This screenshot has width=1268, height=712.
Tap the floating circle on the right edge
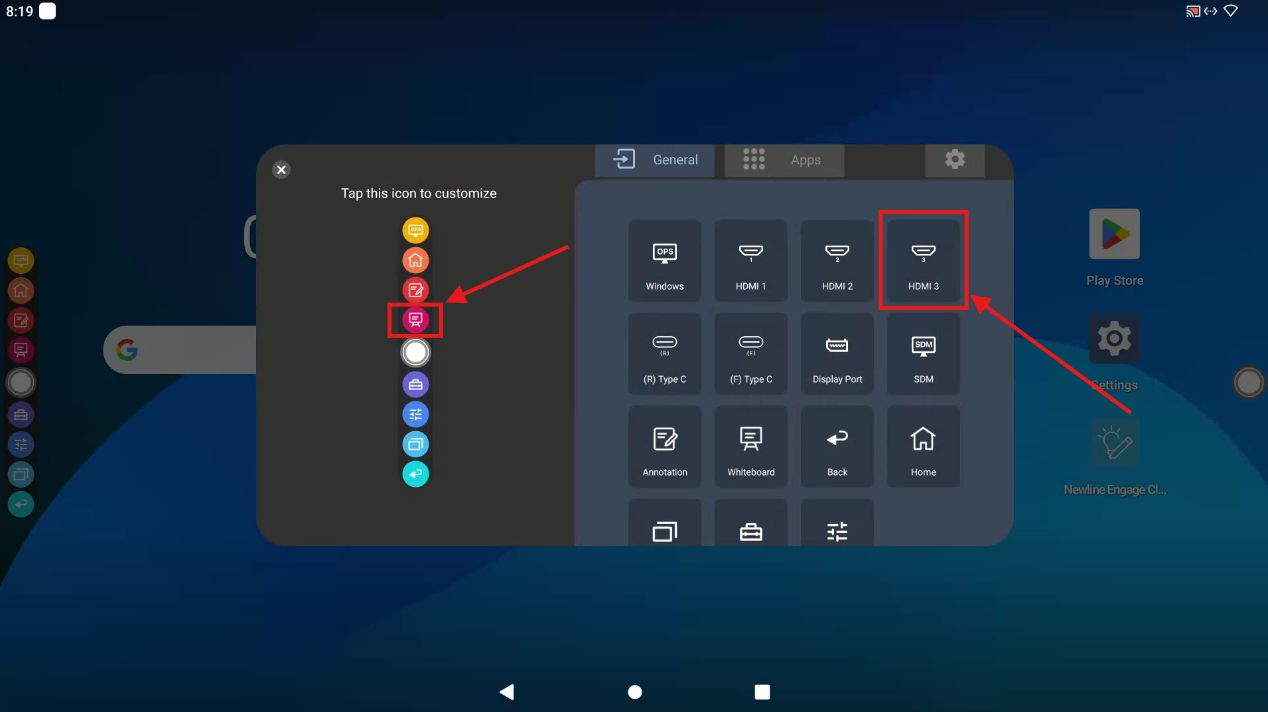click(1248, 382)
